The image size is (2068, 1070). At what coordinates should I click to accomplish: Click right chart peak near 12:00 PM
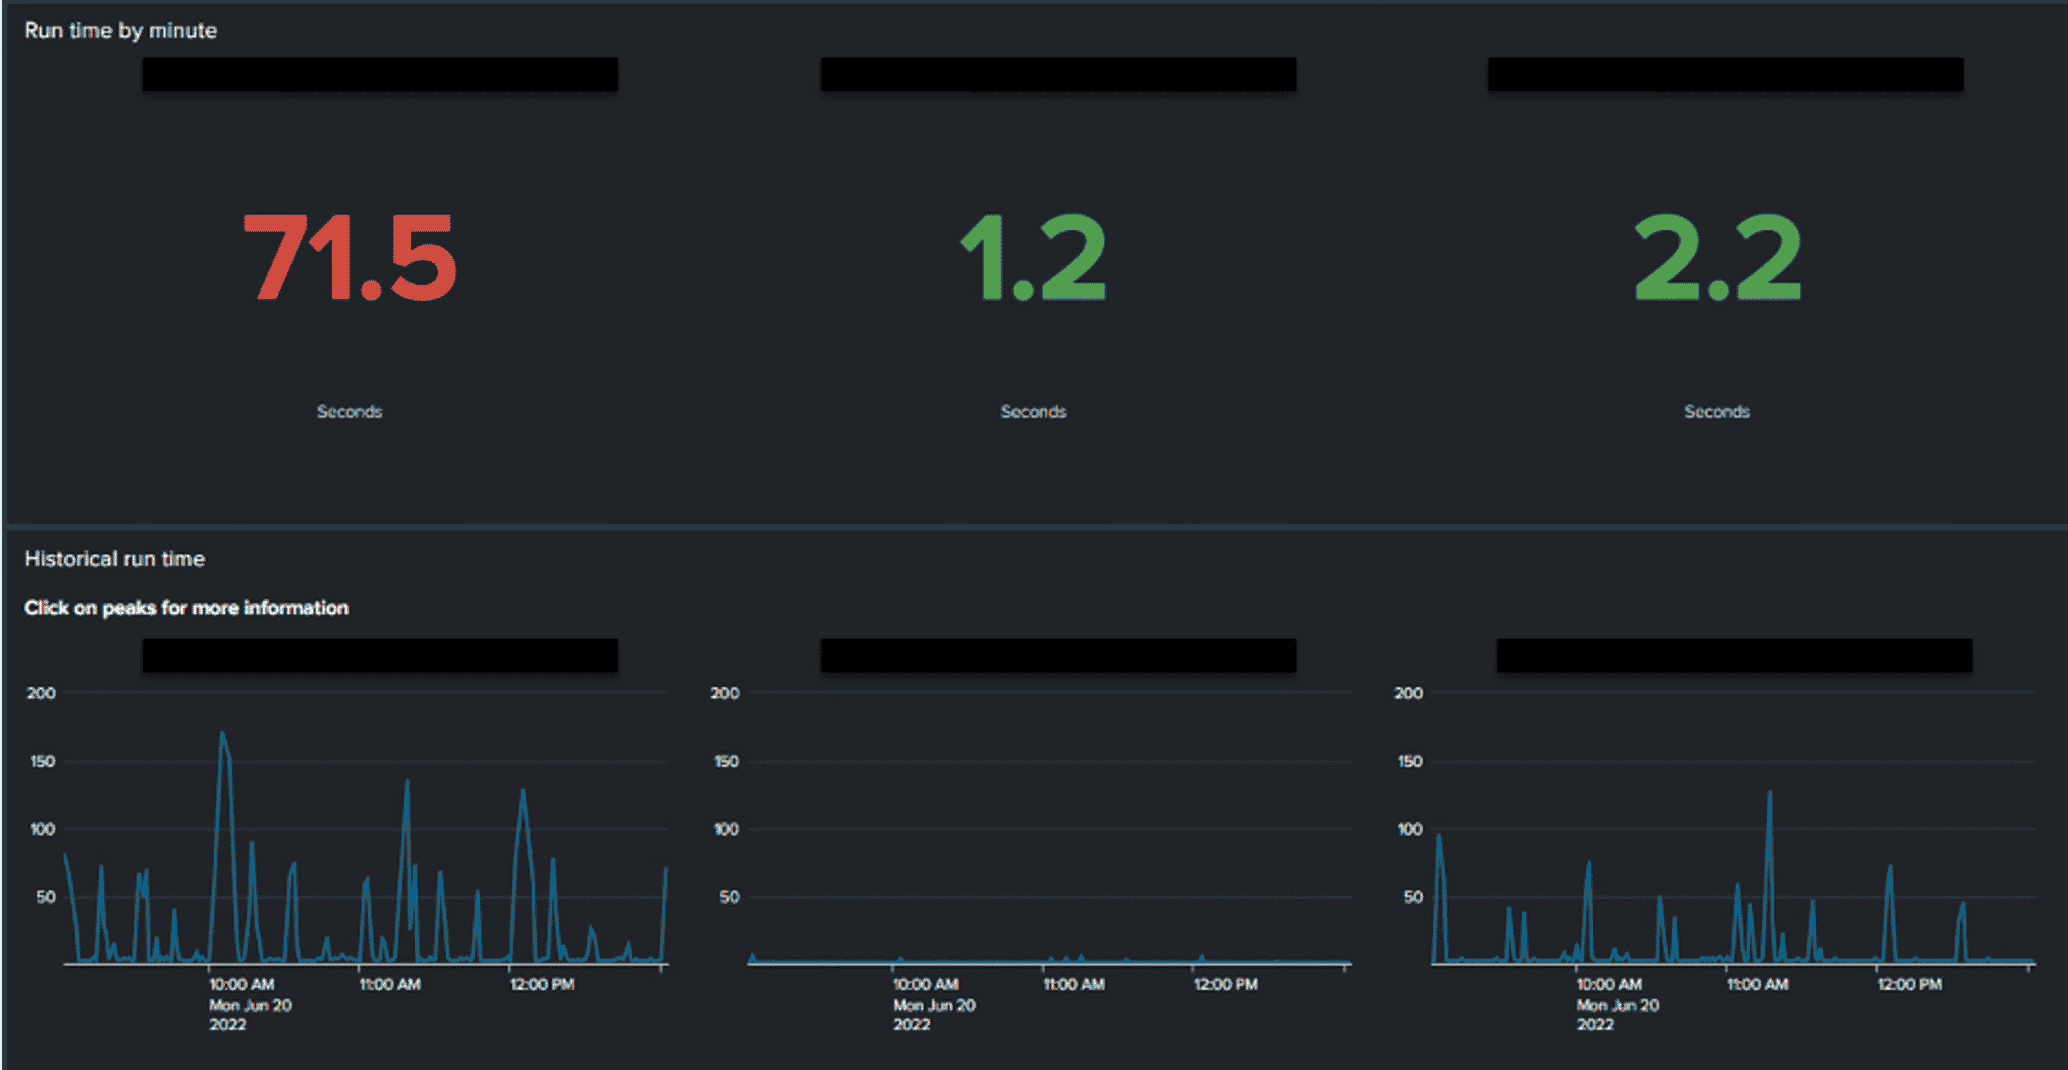(x=1889, y=869)
